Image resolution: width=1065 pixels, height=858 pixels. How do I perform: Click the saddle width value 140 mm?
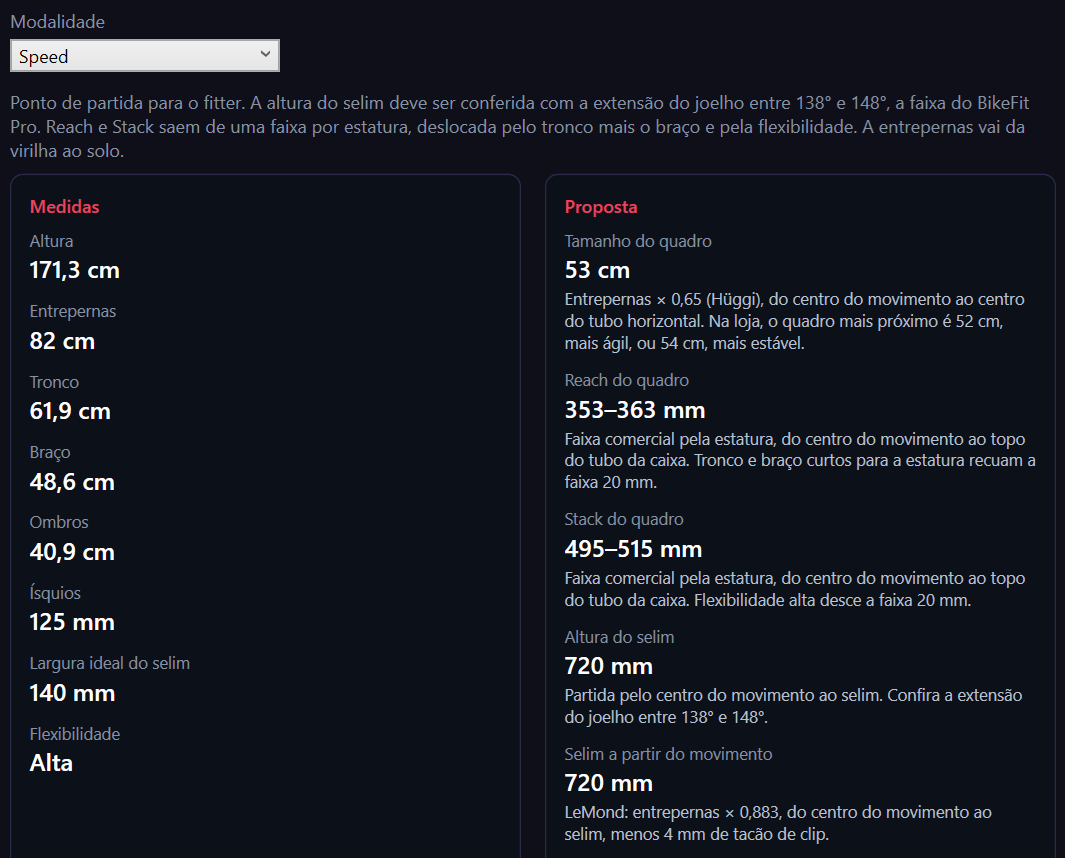point(73,693)
